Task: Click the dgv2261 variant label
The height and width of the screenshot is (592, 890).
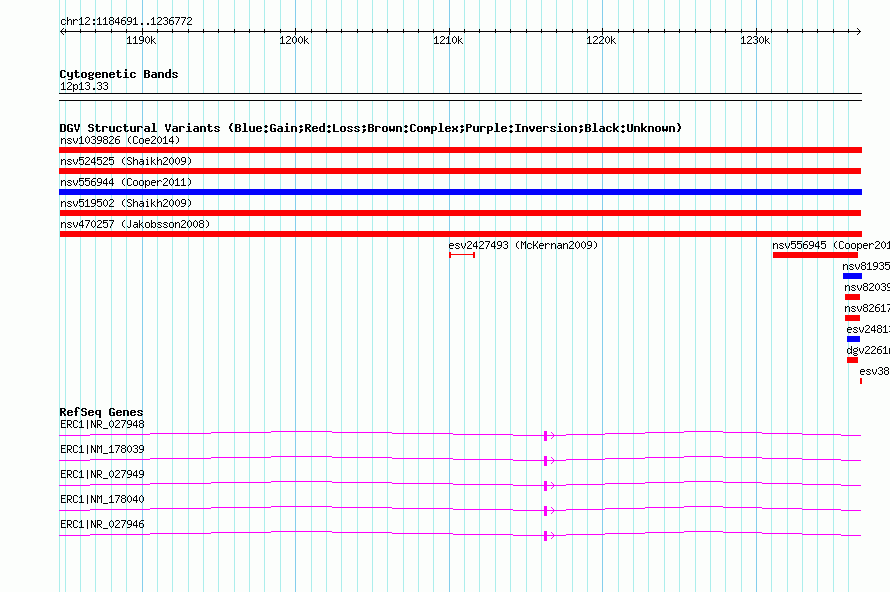Action: [x=868, y=350]
